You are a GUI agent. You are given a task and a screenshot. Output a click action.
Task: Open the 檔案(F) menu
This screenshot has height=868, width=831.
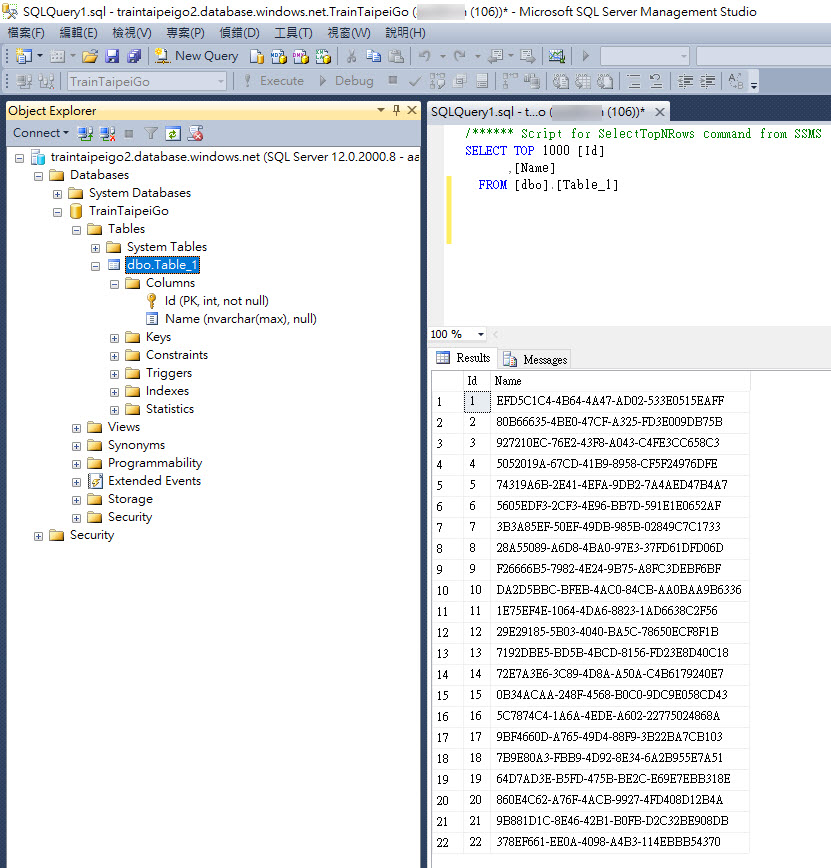pos(26,33)
